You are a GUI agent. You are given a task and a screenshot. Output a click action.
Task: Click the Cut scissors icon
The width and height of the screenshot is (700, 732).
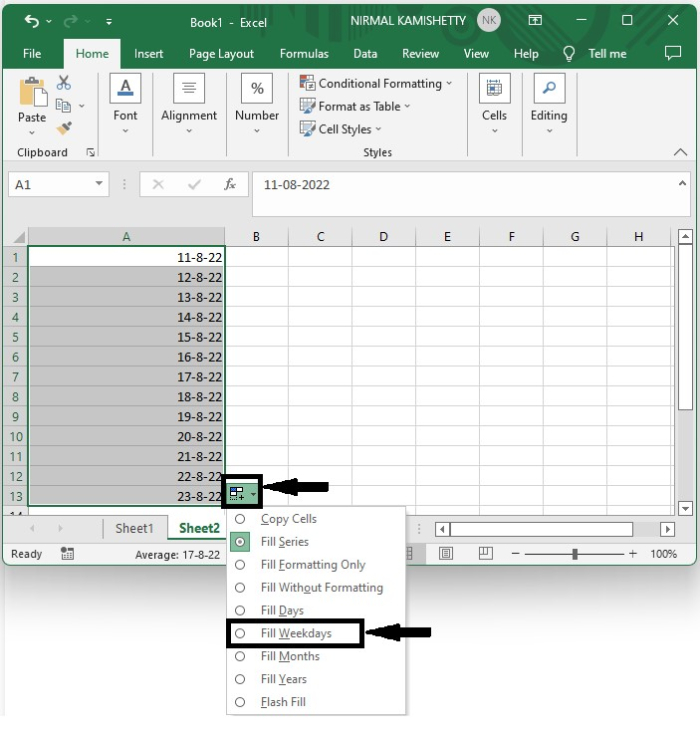coord(64,83)
